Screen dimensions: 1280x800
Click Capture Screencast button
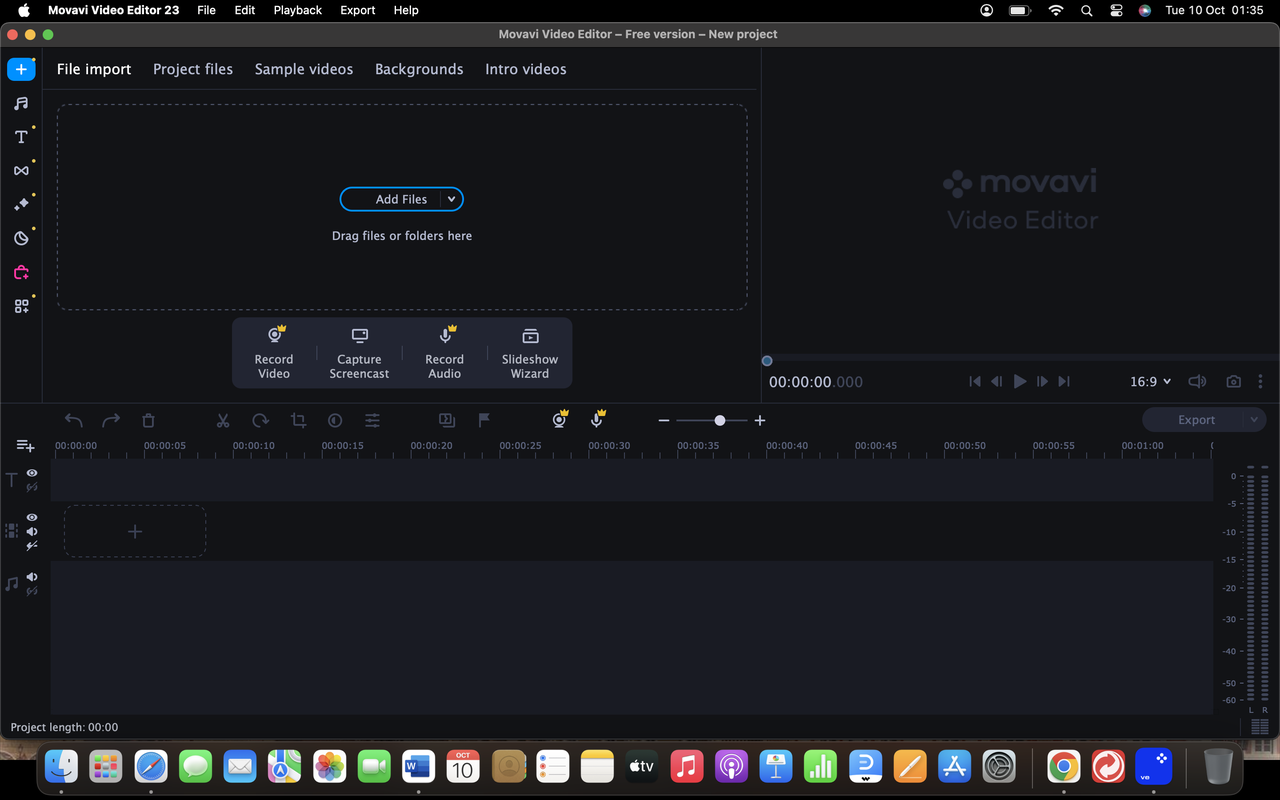[x=359, y=353]
